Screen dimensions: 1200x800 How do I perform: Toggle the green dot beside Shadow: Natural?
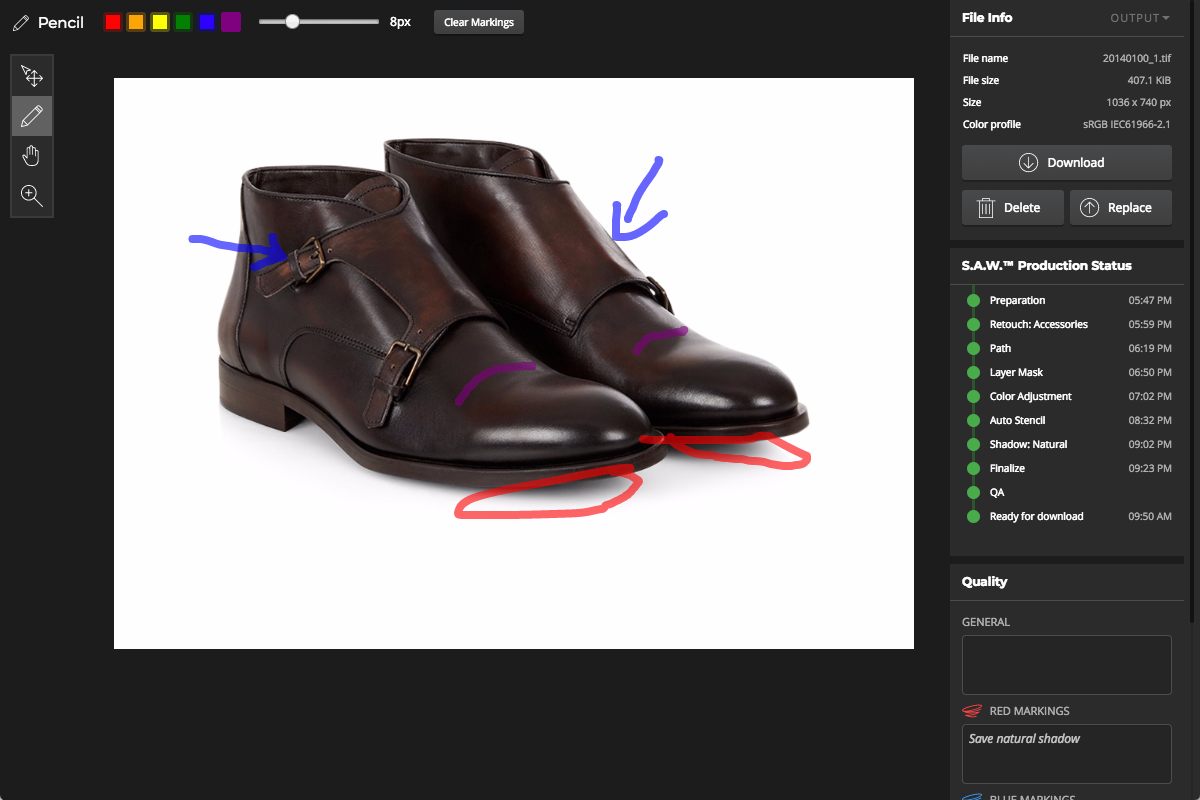(972, 444)
